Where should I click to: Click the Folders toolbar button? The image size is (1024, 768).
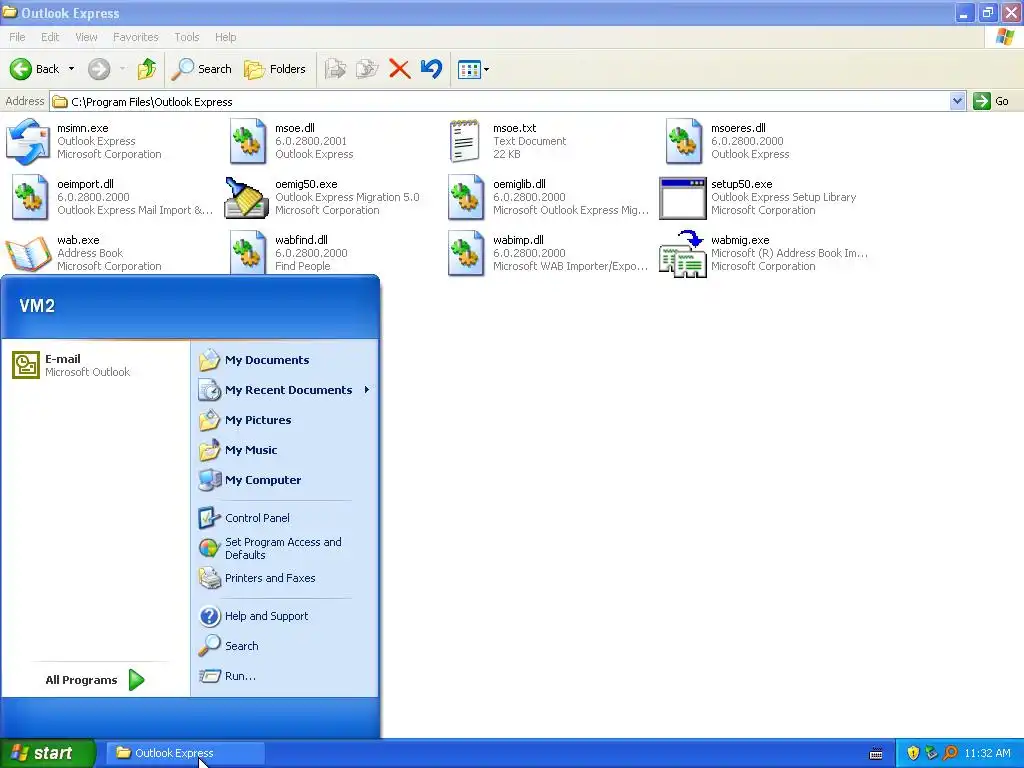tap(274, 69)
